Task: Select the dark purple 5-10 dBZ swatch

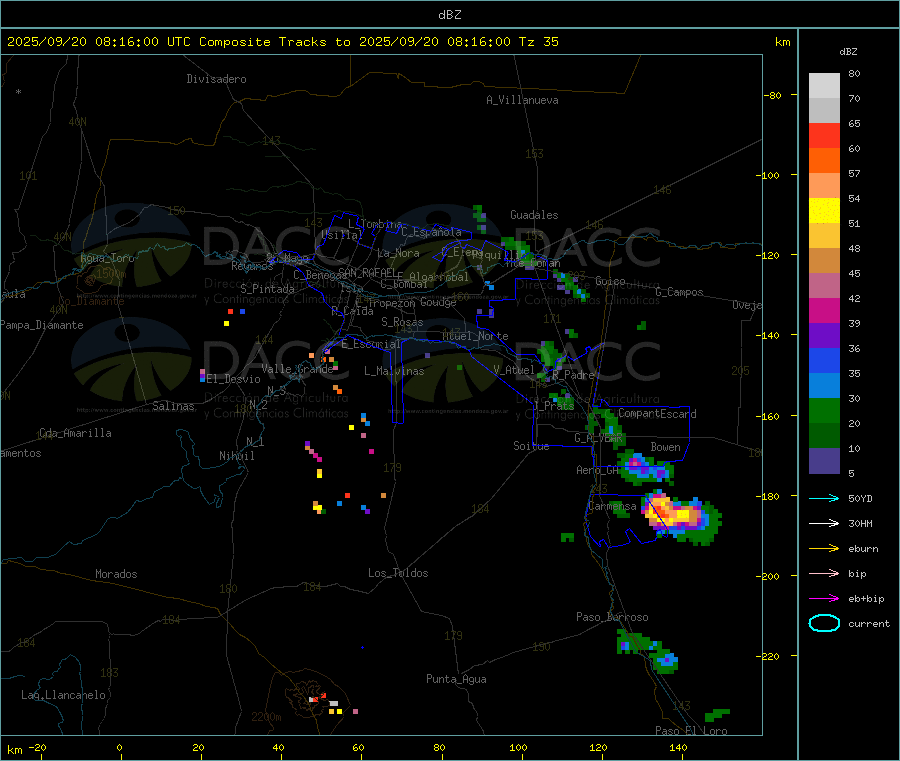Action: (824, 461)
